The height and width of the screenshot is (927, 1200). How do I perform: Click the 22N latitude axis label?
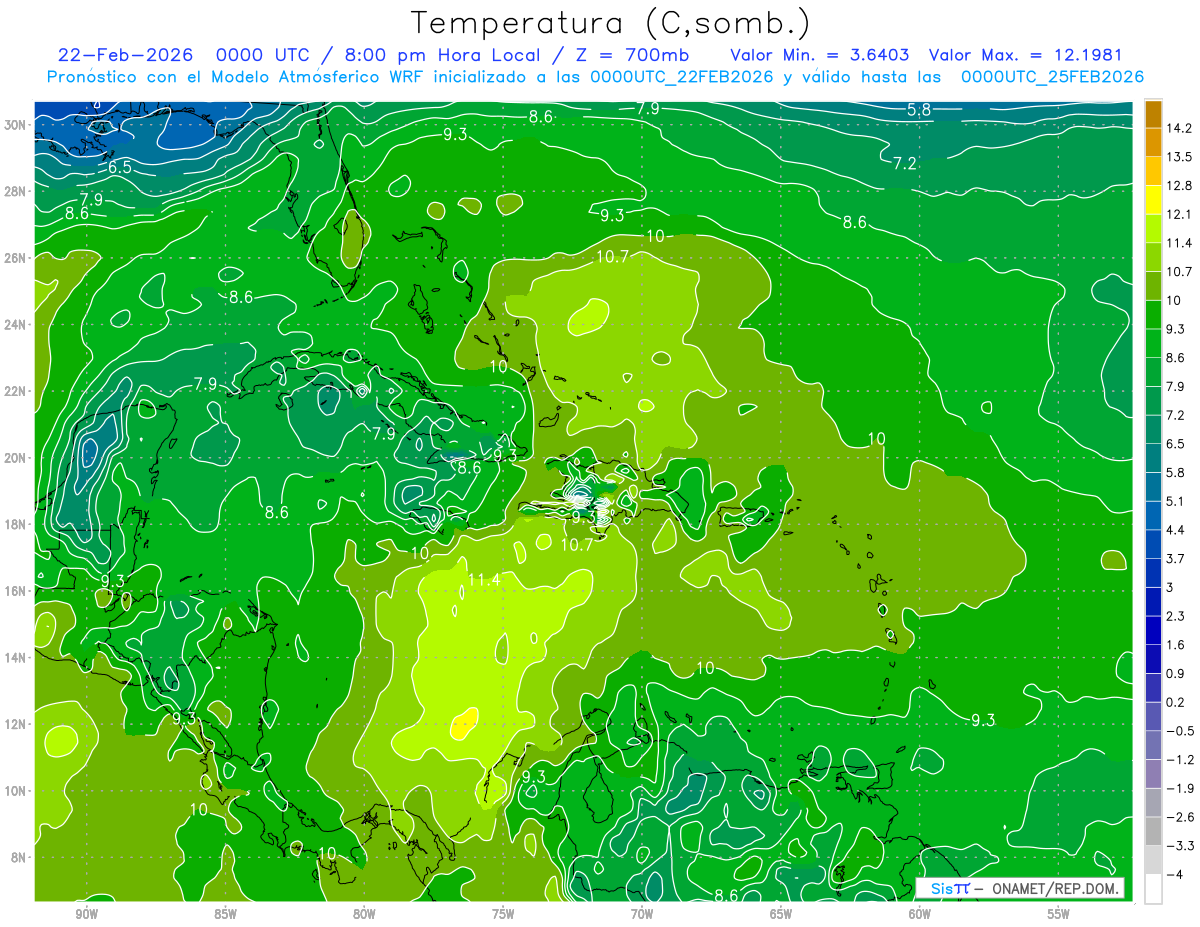[x=17, y=391]
